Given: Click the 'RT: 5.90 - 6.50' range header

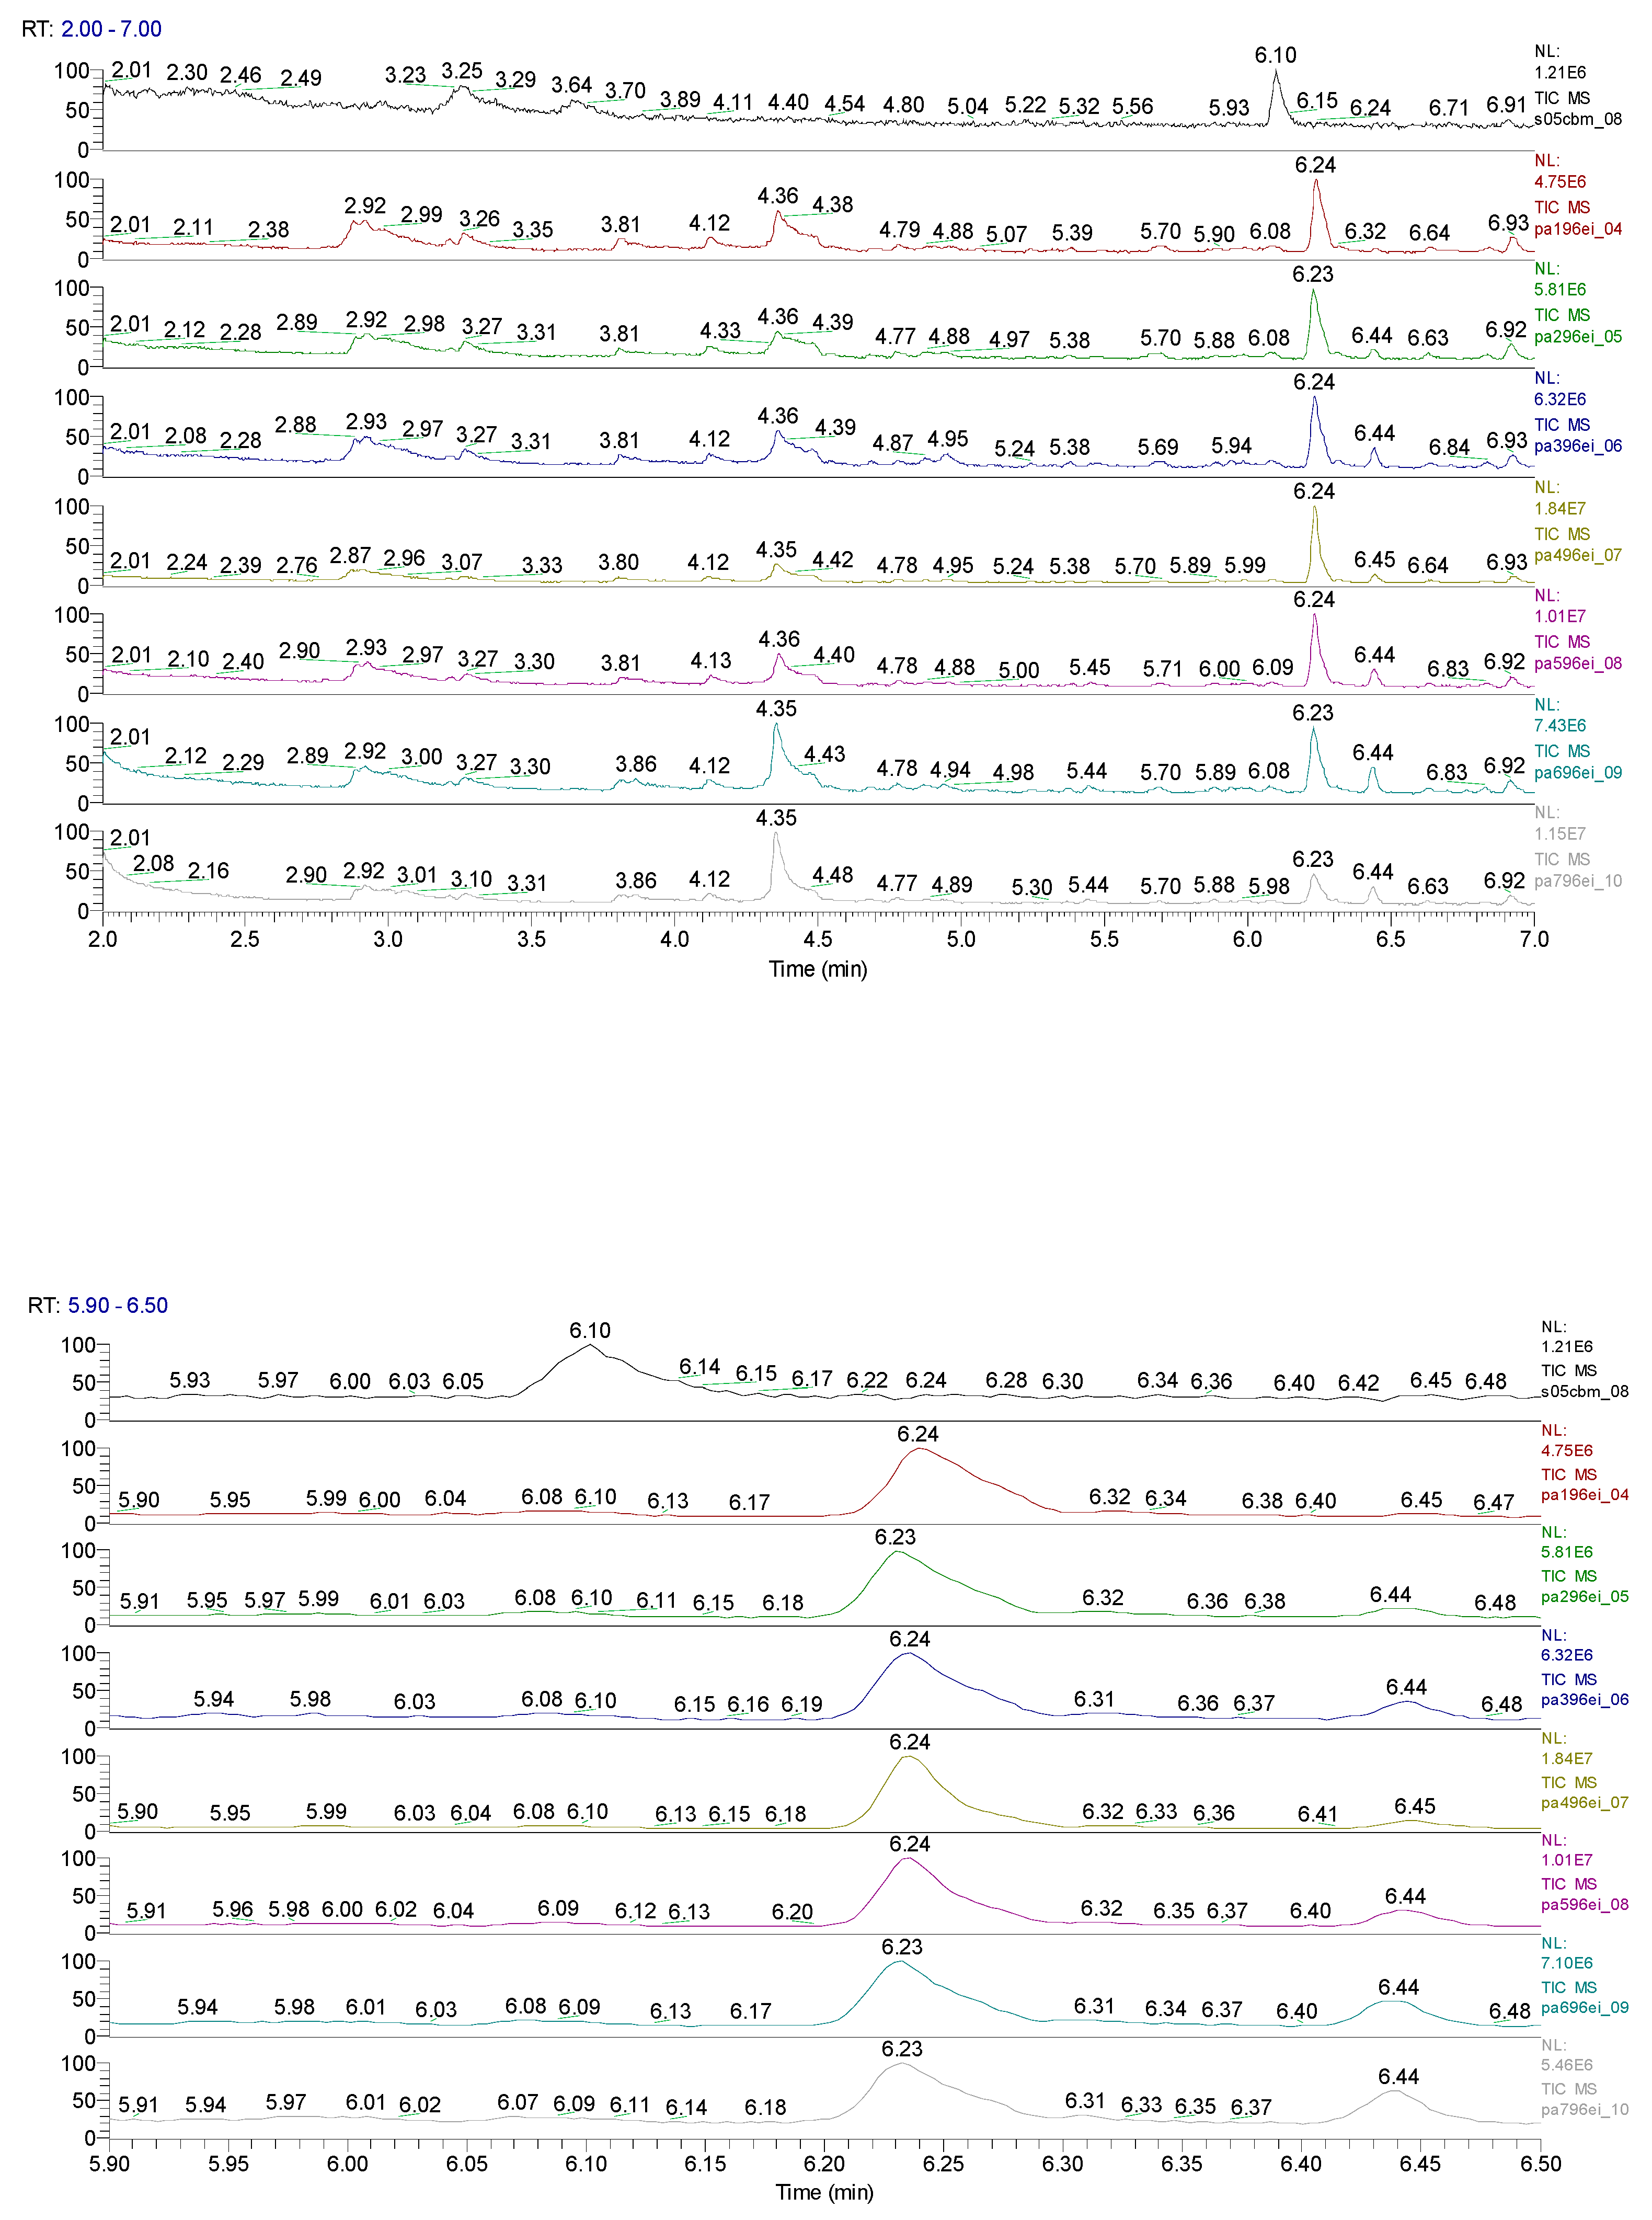Looking at the screenshot, I should click(x=98, y=1305).
